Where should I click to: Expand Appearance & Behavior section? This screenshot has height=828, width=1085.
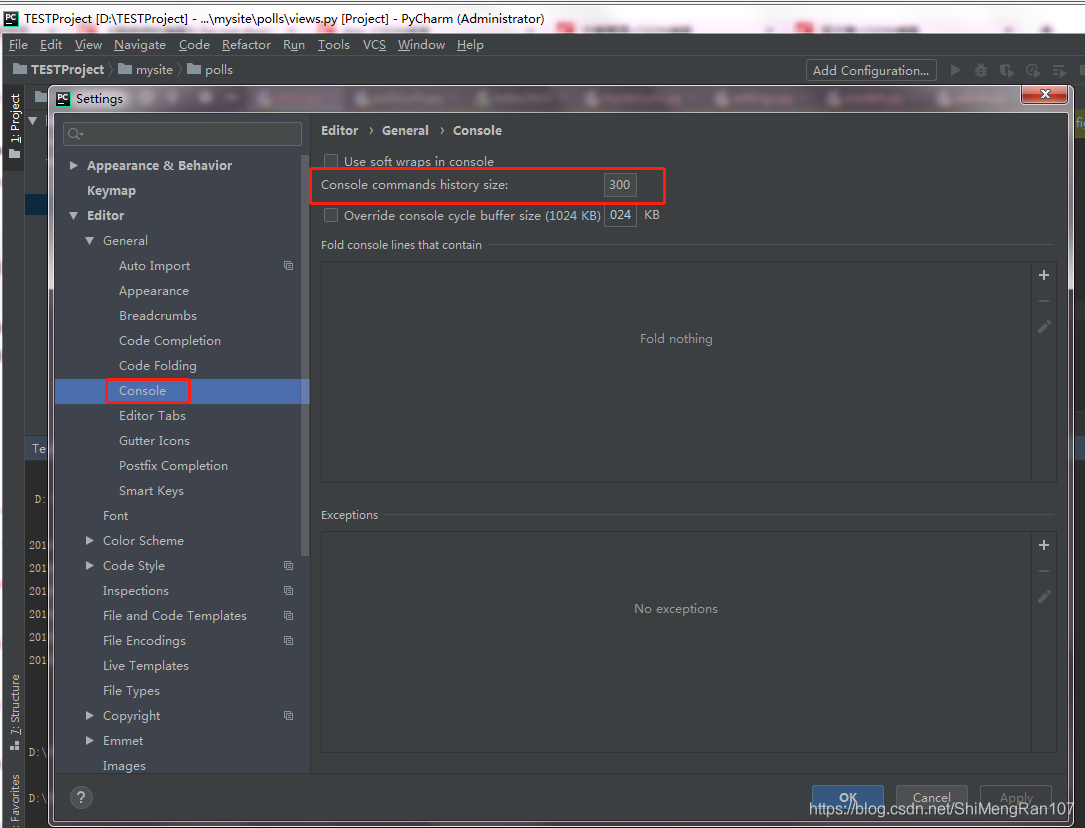point(73,166)
